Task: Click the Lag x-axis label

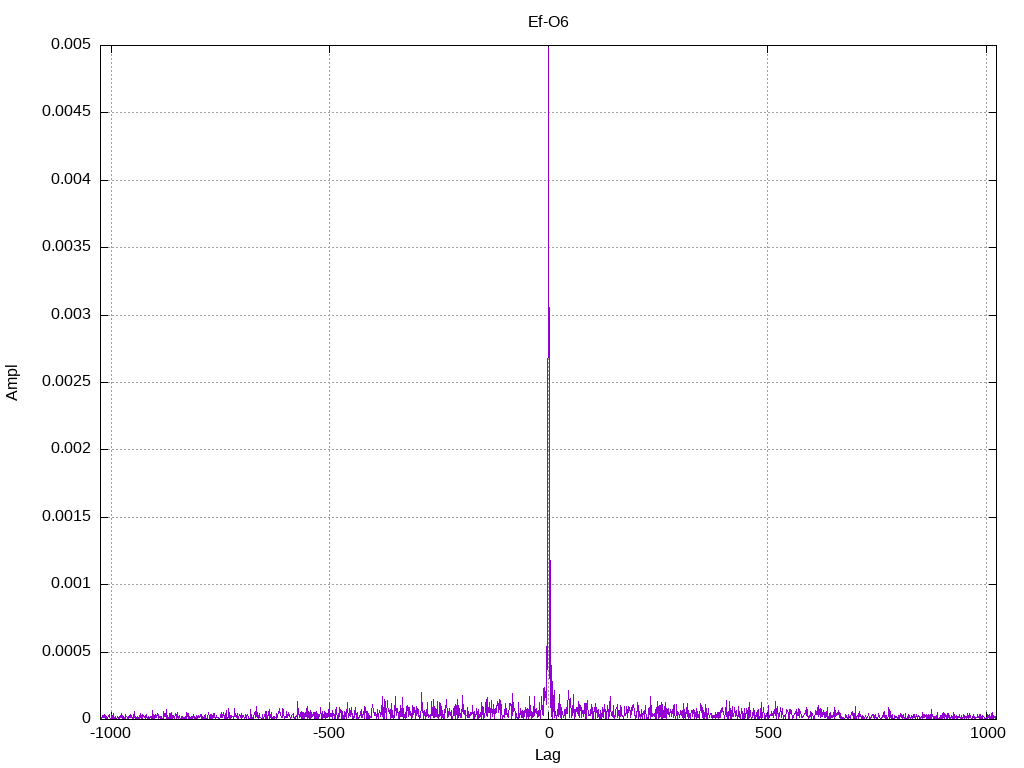Action: 548,755
